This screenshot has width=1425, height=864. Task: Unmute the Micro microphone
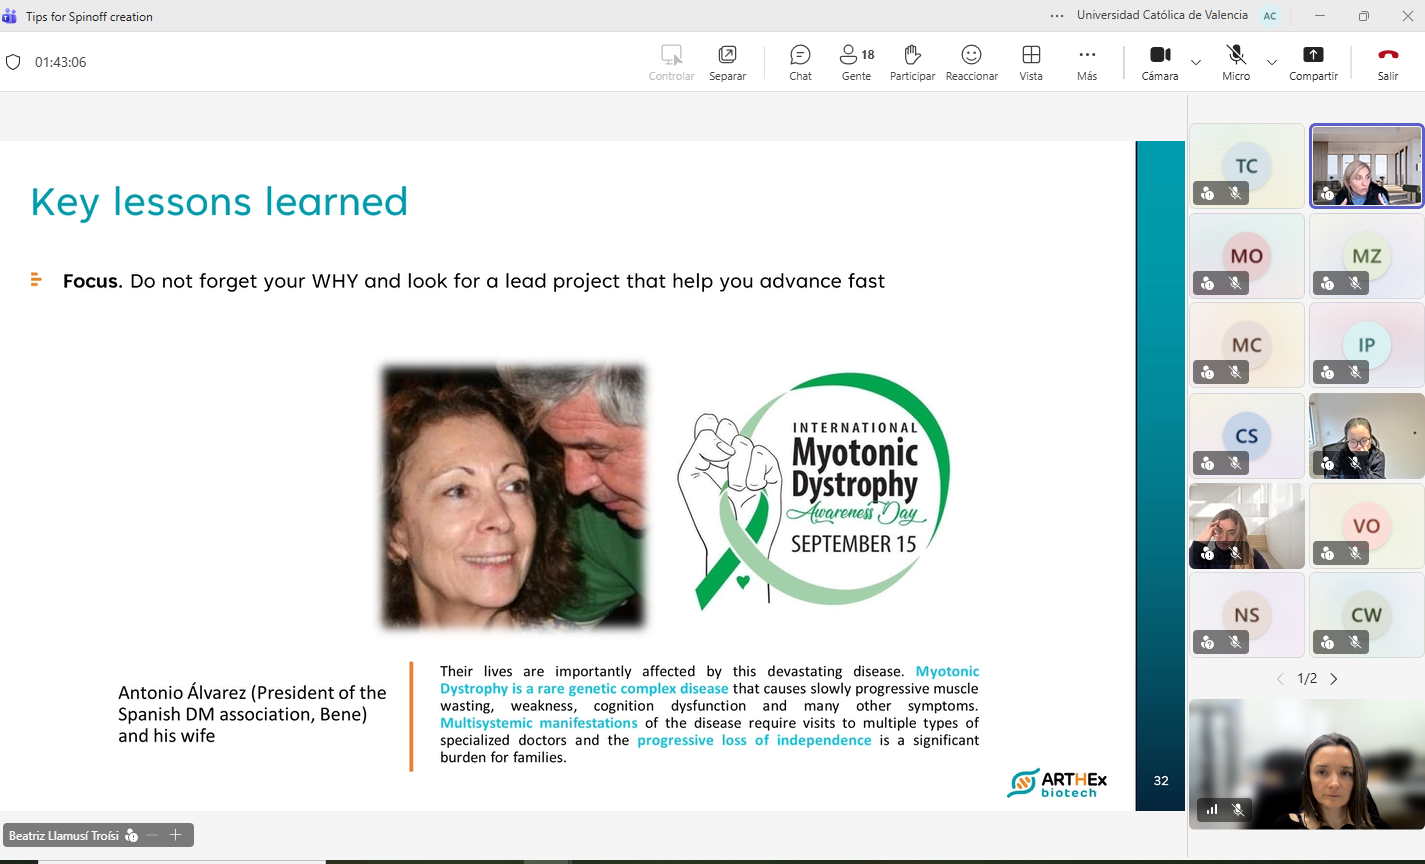point(1236,62)
